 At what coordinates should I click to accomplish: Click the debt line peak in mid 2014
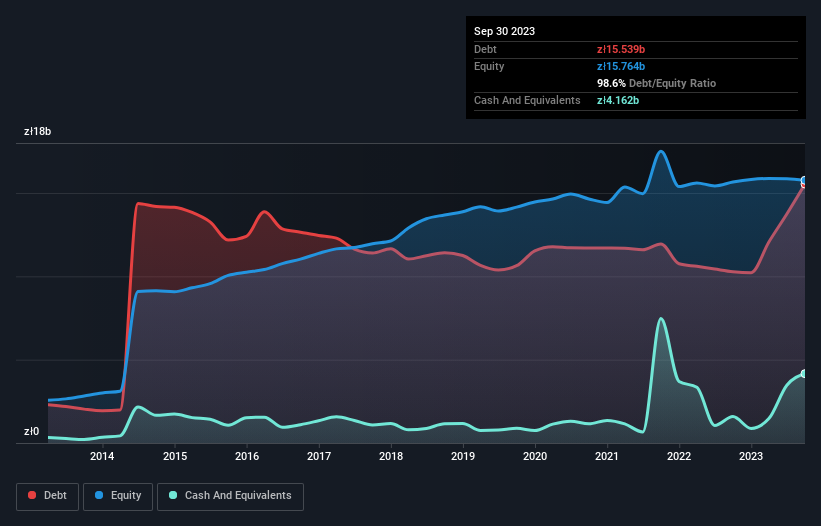[138, 203]
